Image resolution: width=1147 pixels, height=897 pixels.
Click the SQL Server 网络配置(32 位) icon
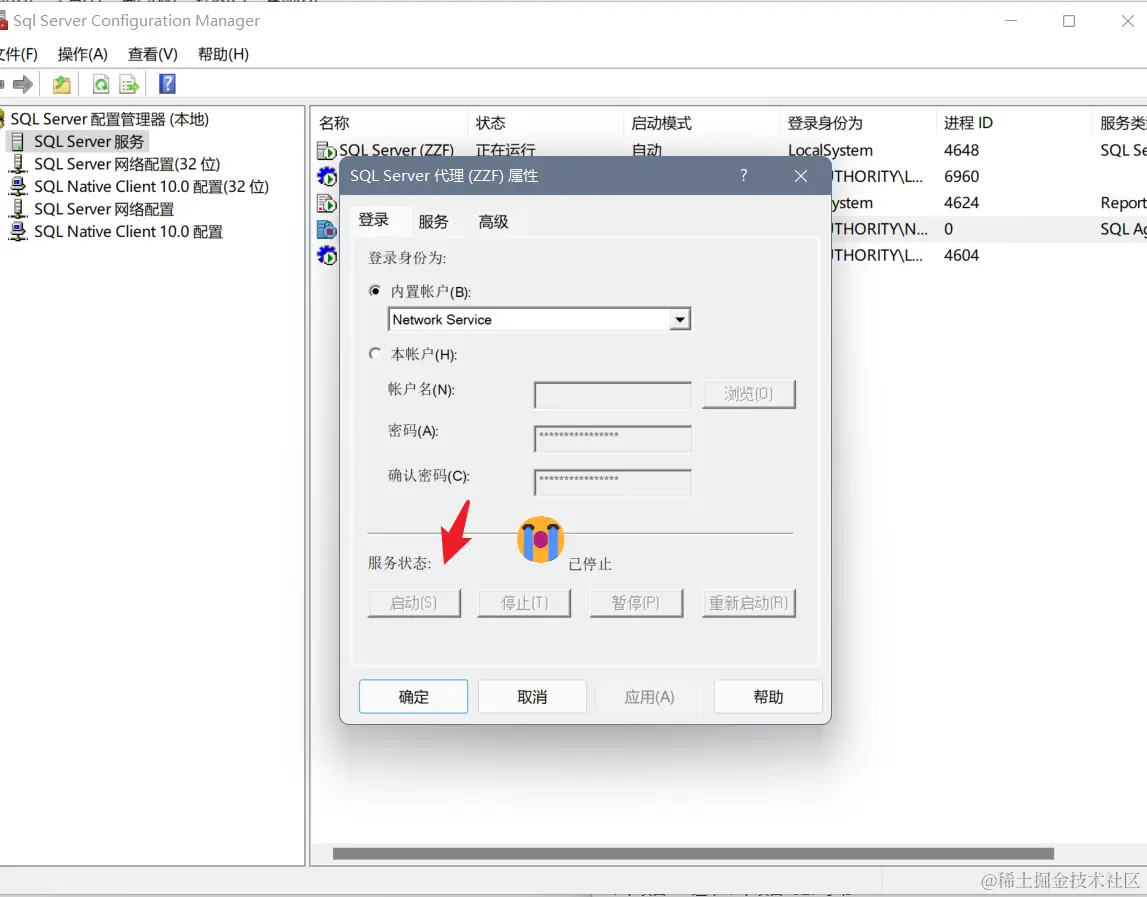pos(18,164)
